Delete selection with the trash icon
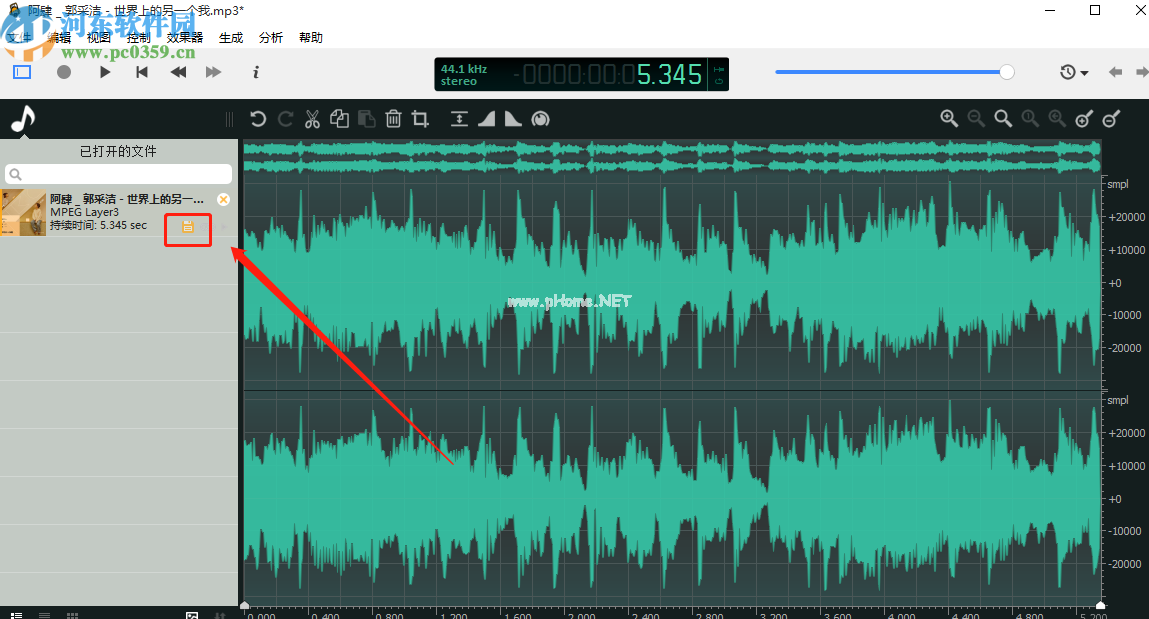 [393, 119]
